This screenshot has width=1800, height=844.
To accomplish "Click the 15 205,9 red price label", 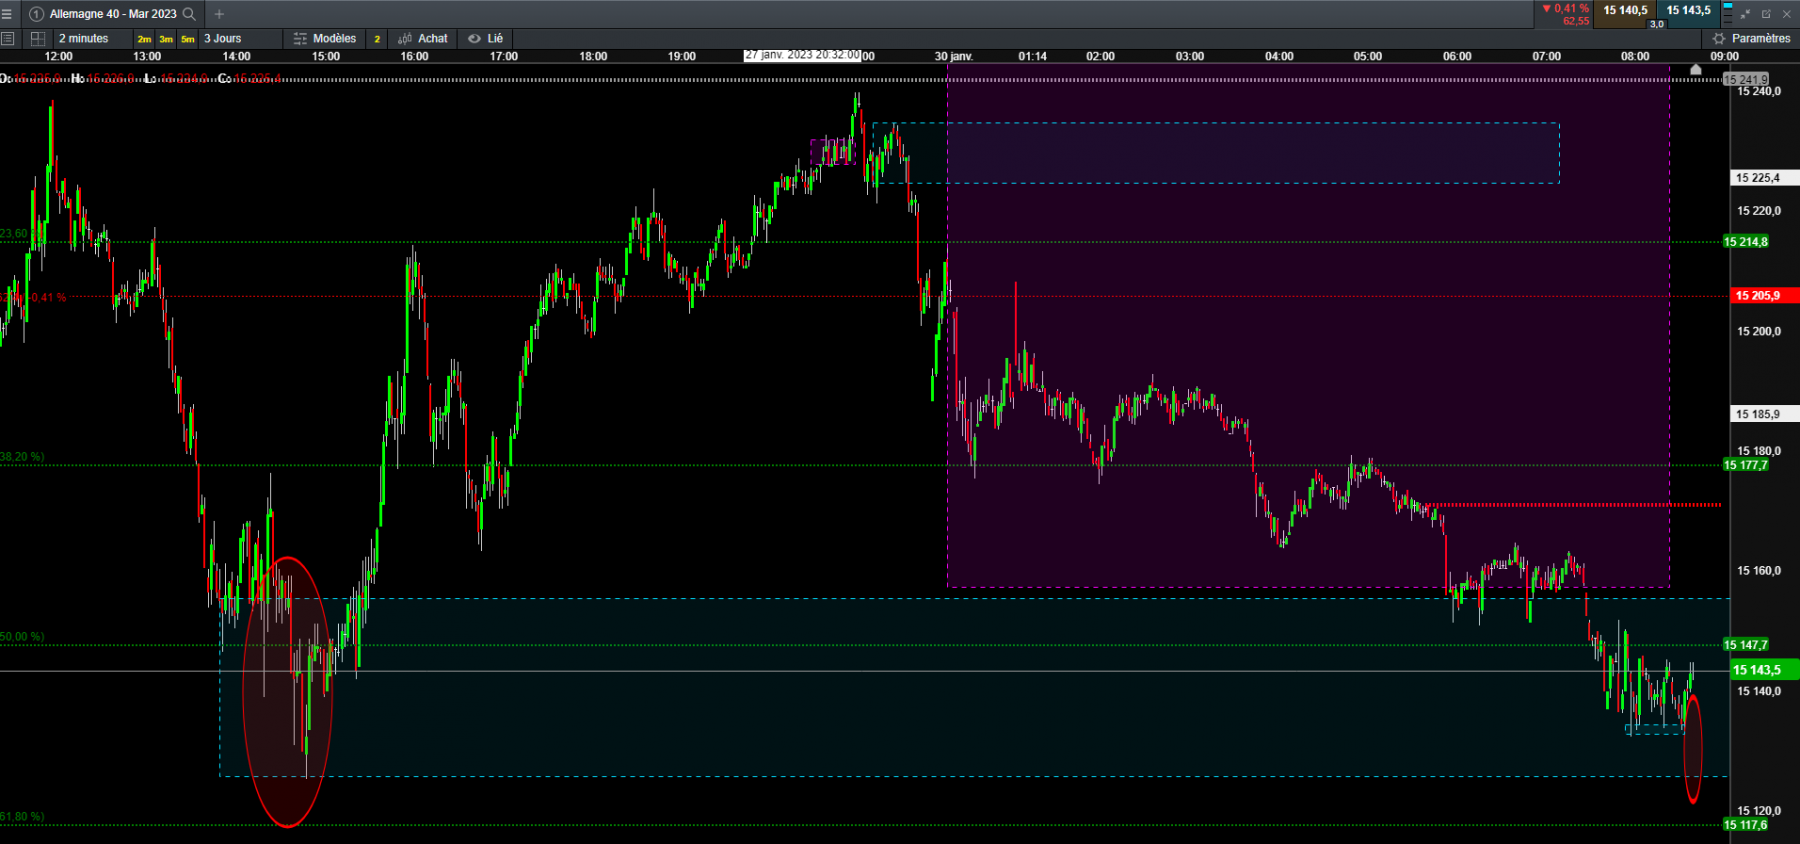I will click(x=1765, y=296).
